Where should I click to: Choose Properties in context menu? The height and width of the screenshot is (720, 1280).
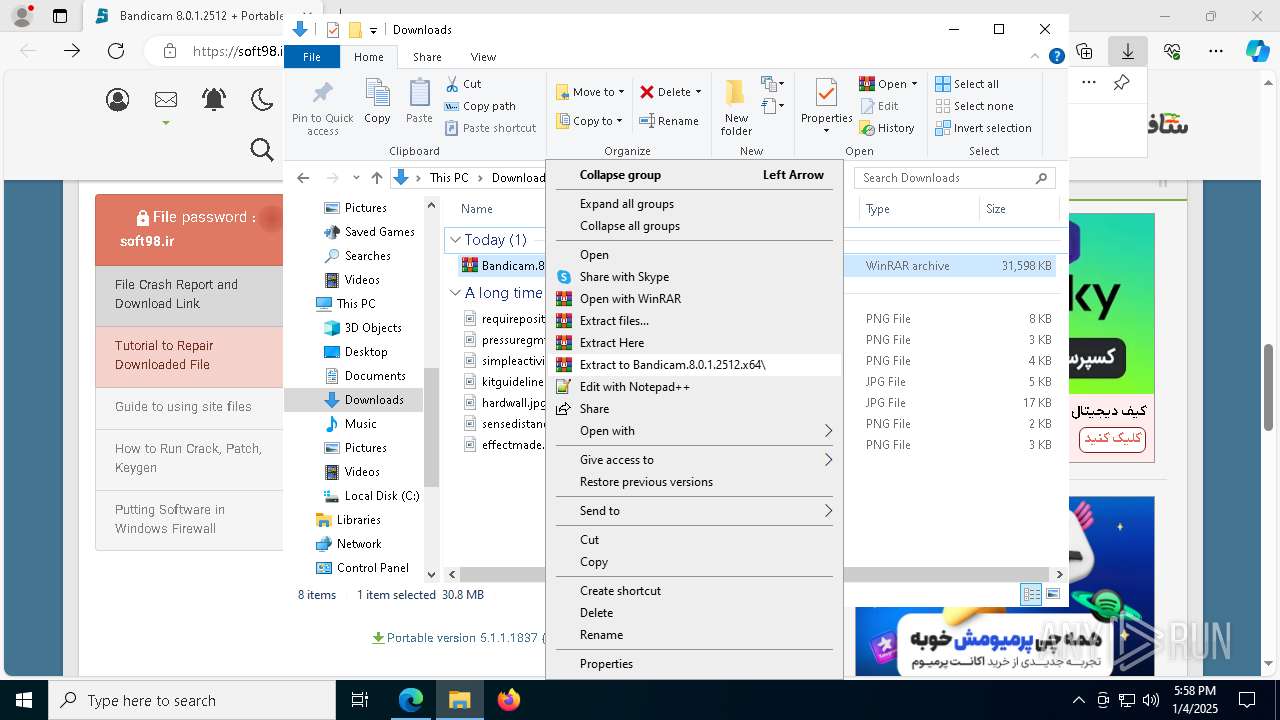click(x=694, y=664)
